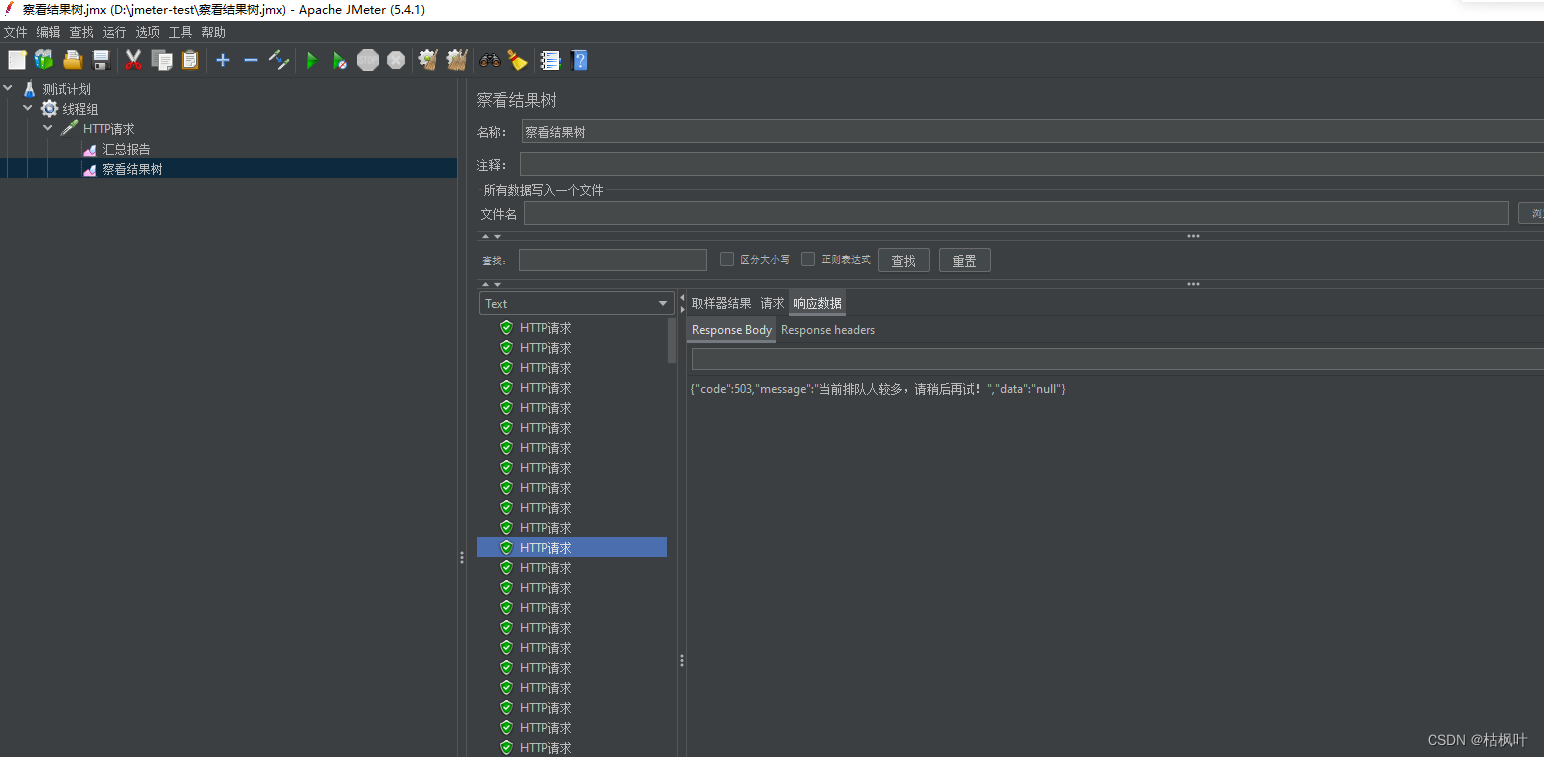
Task: Click the Save test plan floppy icon
Action: (x=101, y=61)
